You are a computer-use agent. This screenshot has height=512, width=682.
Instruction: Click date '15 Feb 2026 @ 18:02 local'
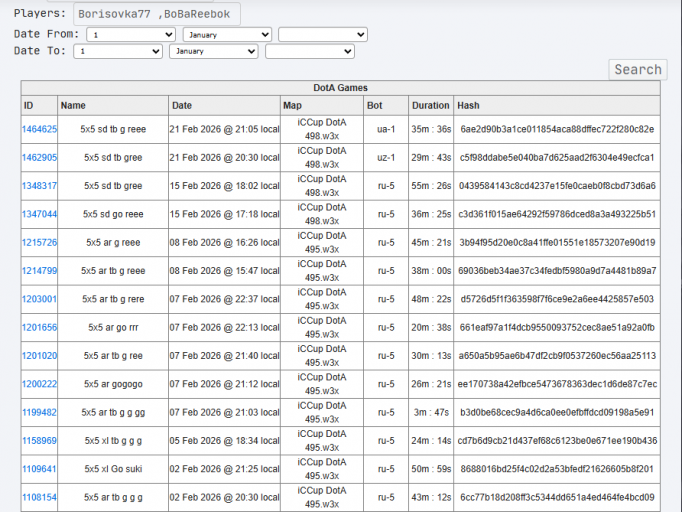pos(224,186)
